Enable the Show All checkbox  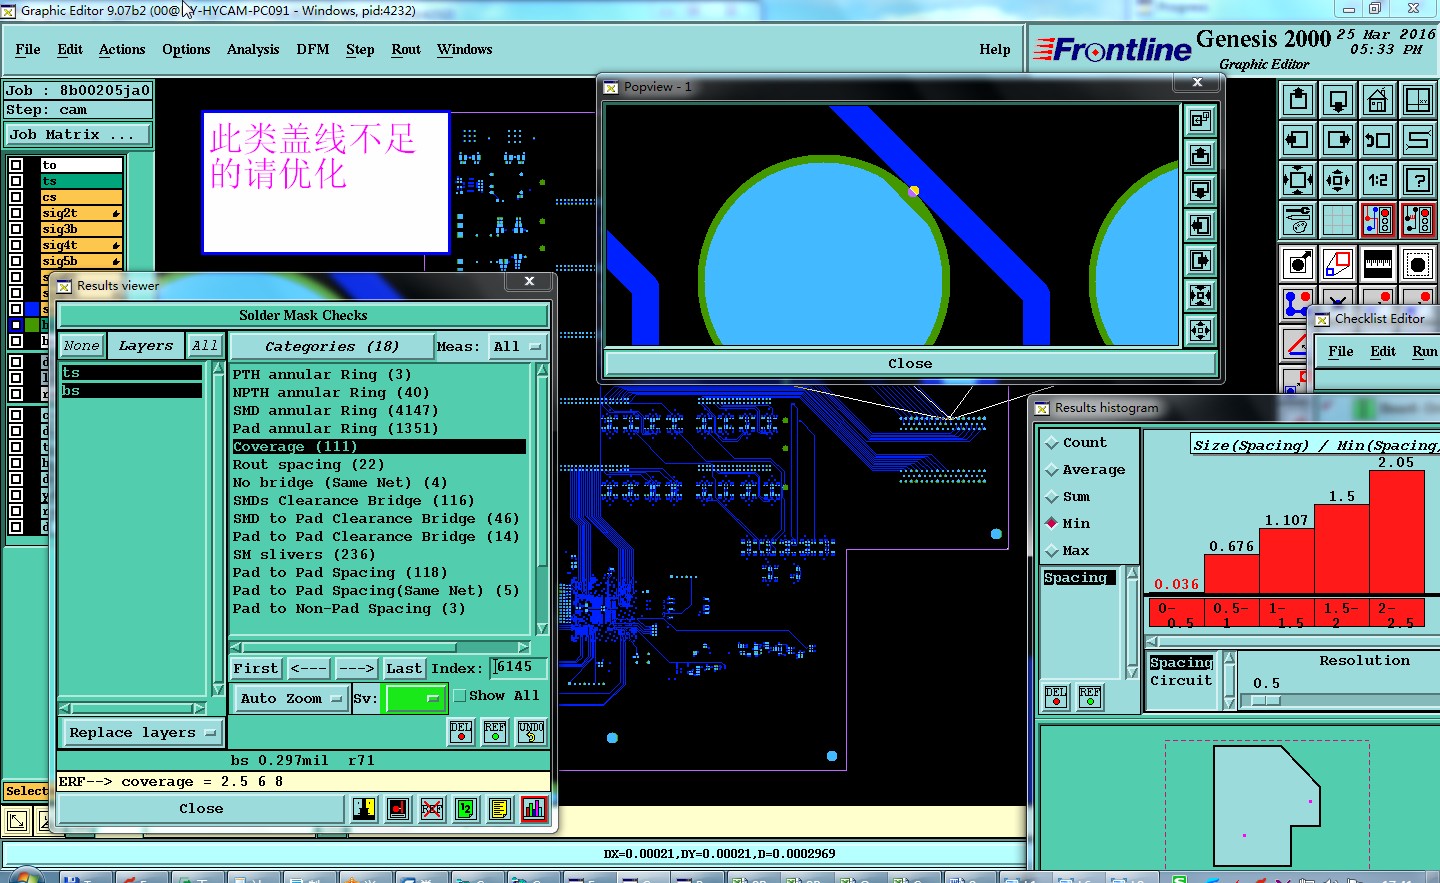(x=460, y=695)
